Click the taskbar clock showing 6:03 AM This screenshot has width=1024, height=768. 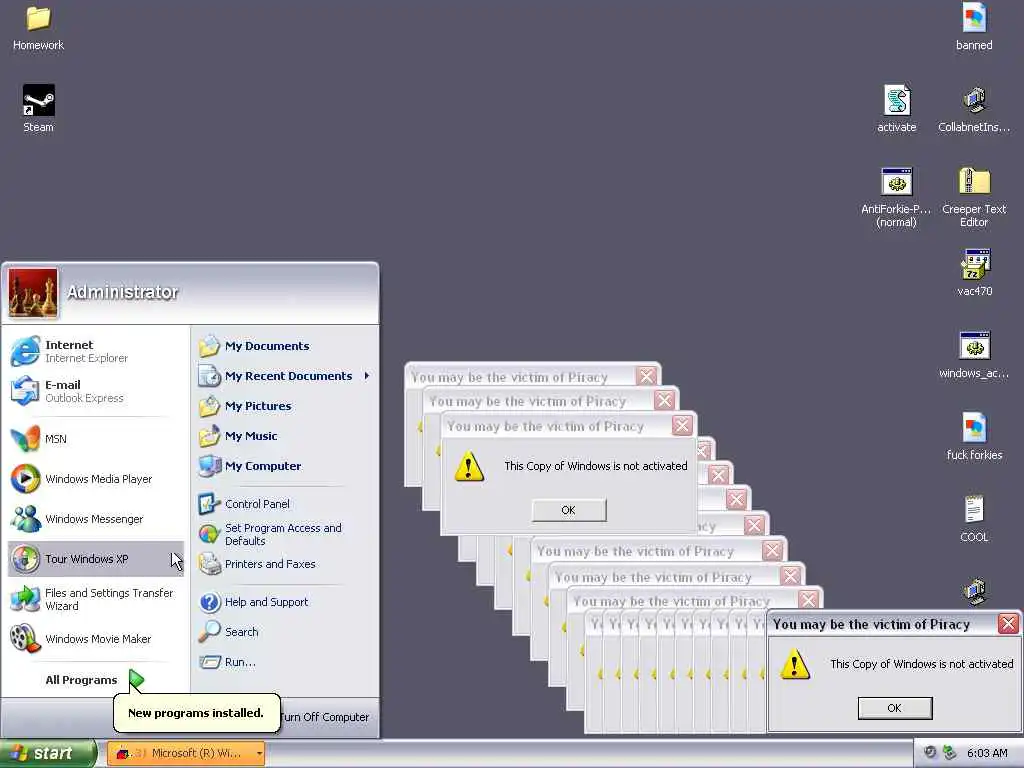pyautogui.click(x=987, y=753)
